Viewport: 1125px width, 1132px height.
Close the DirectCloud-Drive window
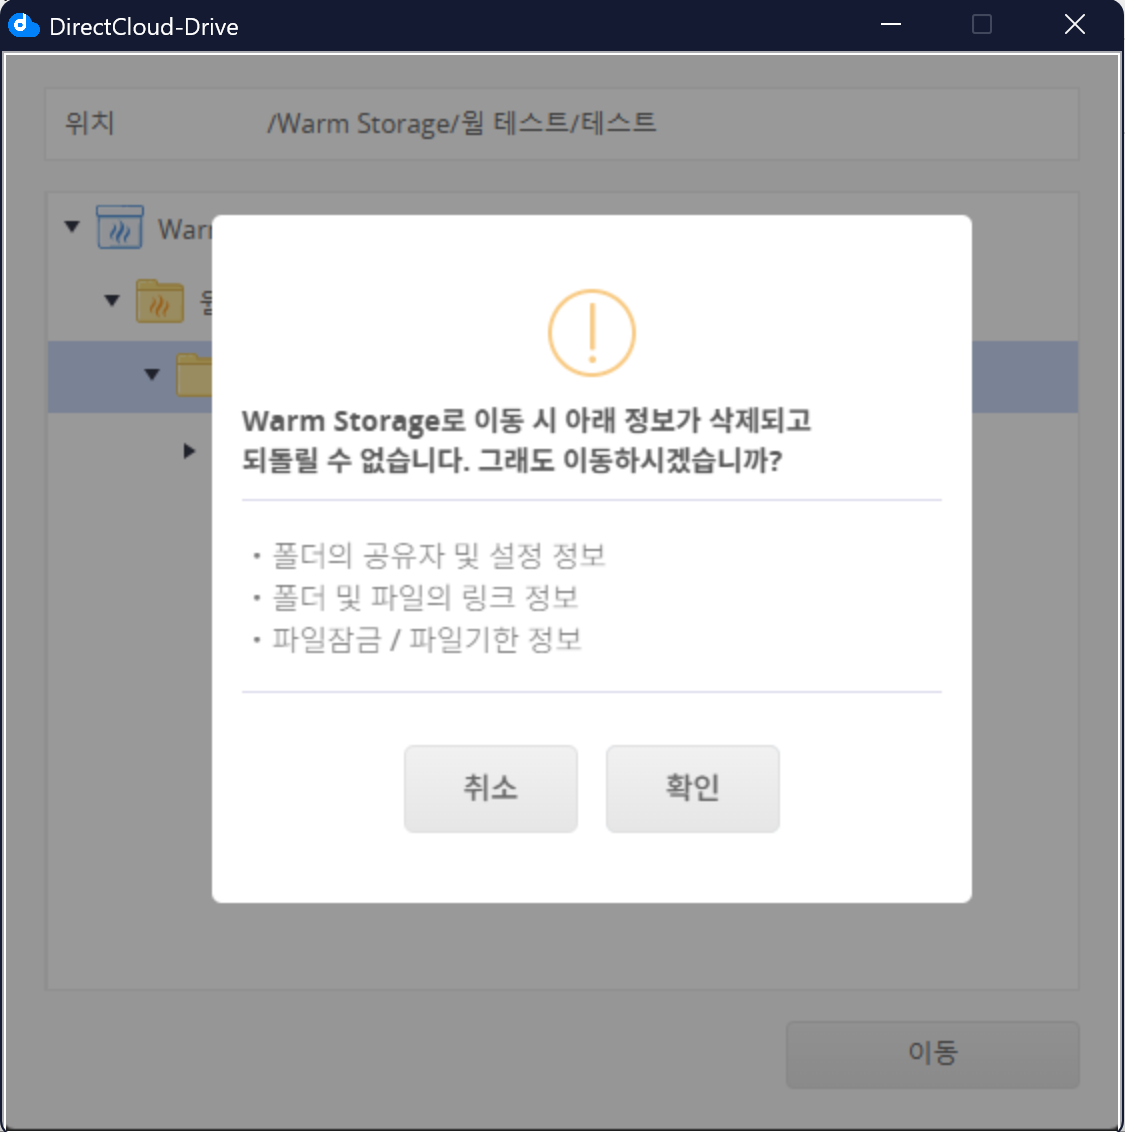coord(1074,25)
